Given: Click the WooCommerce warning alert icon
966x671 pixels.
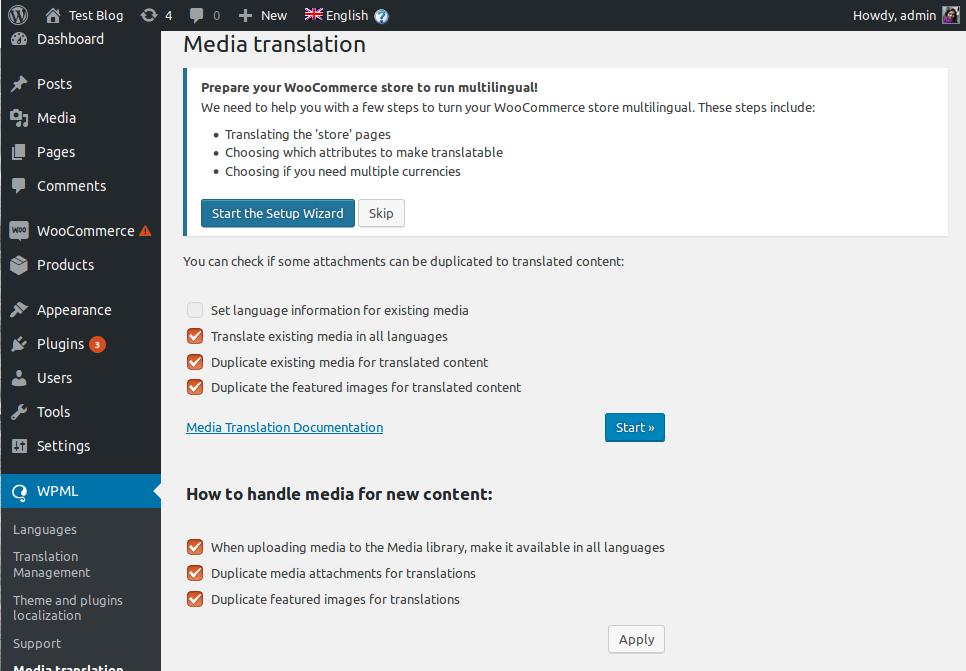Looking at the screenshot, I should pyautogui.click(x=145, y=231).
